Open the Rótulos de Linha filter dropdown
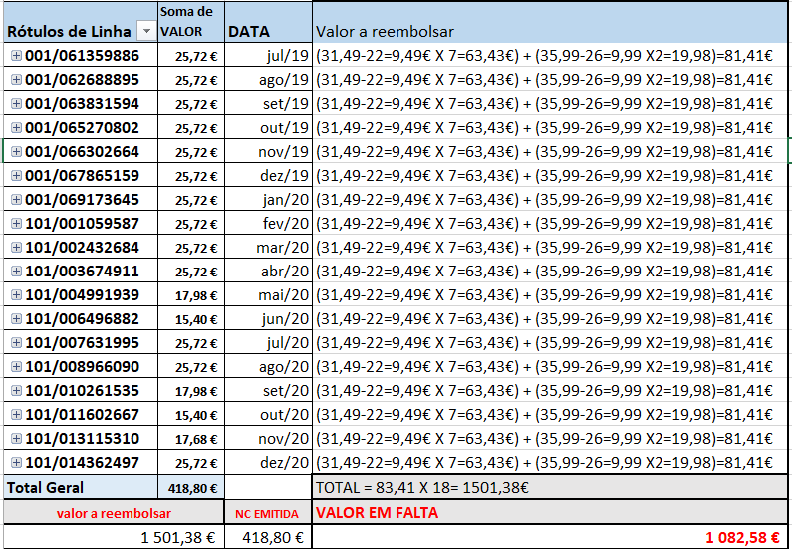This screenshot has height=549, width=794. [x=145, y=32]
